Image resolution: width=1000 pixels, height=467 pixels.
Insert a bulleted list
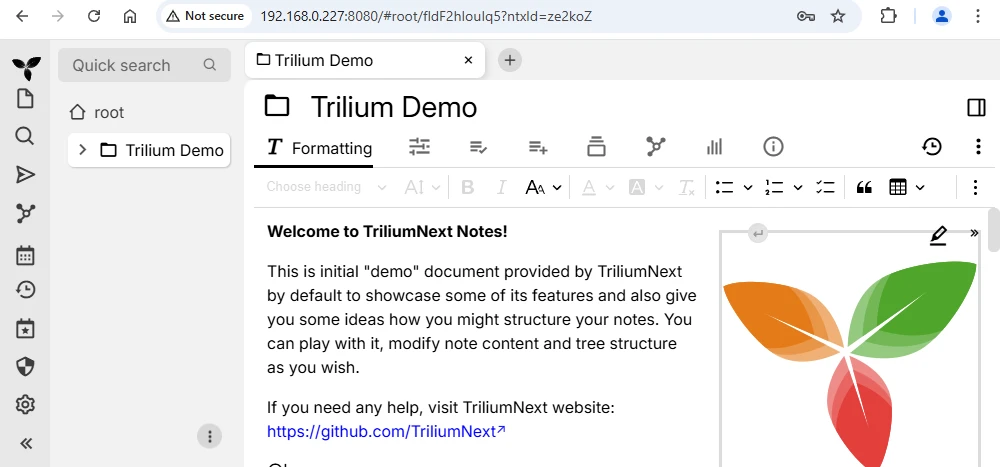pyautogui.click(x=725, y=187)
